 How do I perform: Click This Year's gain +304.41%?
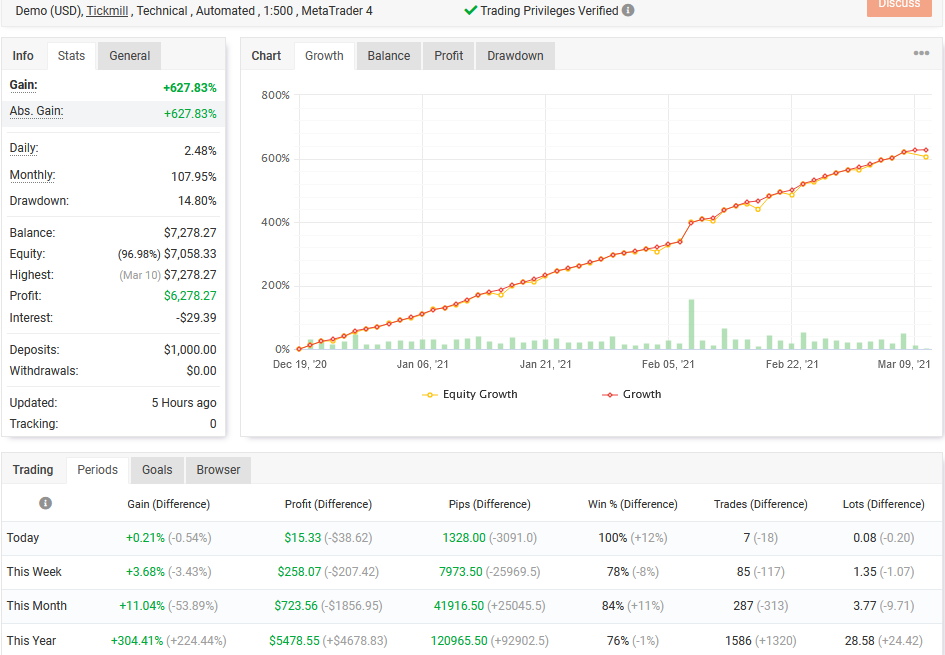coord(137,641)
